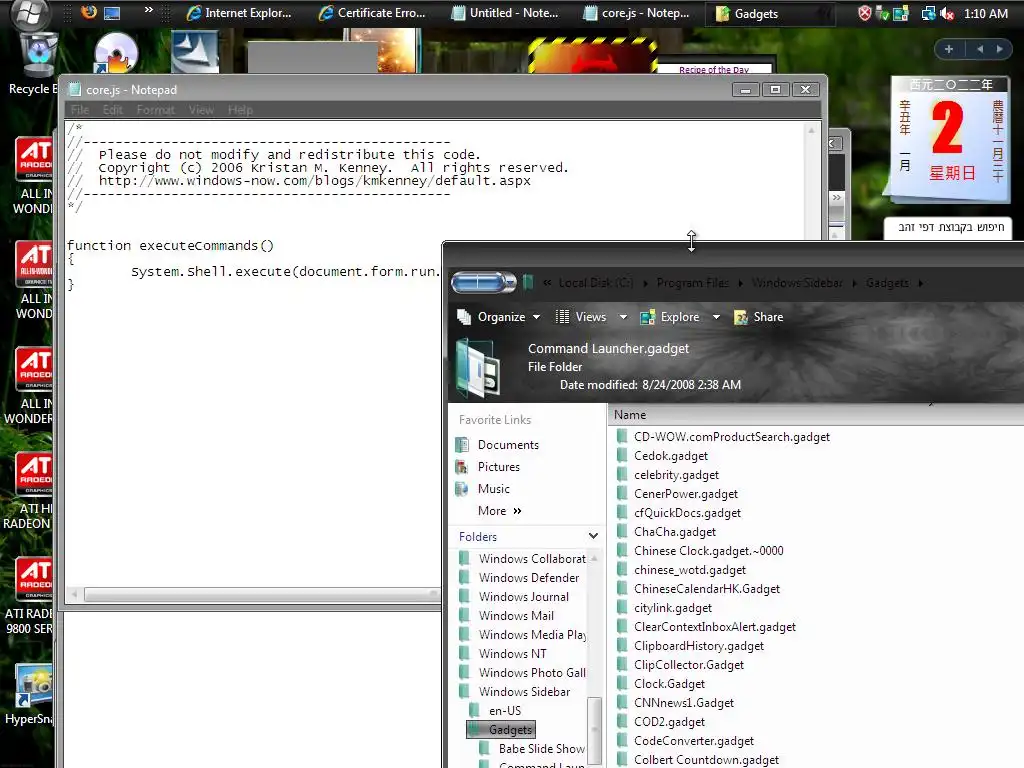1024x768 pixels.
Task: Switch to core.js Notepad taskbar button
Action: (636, 13)
